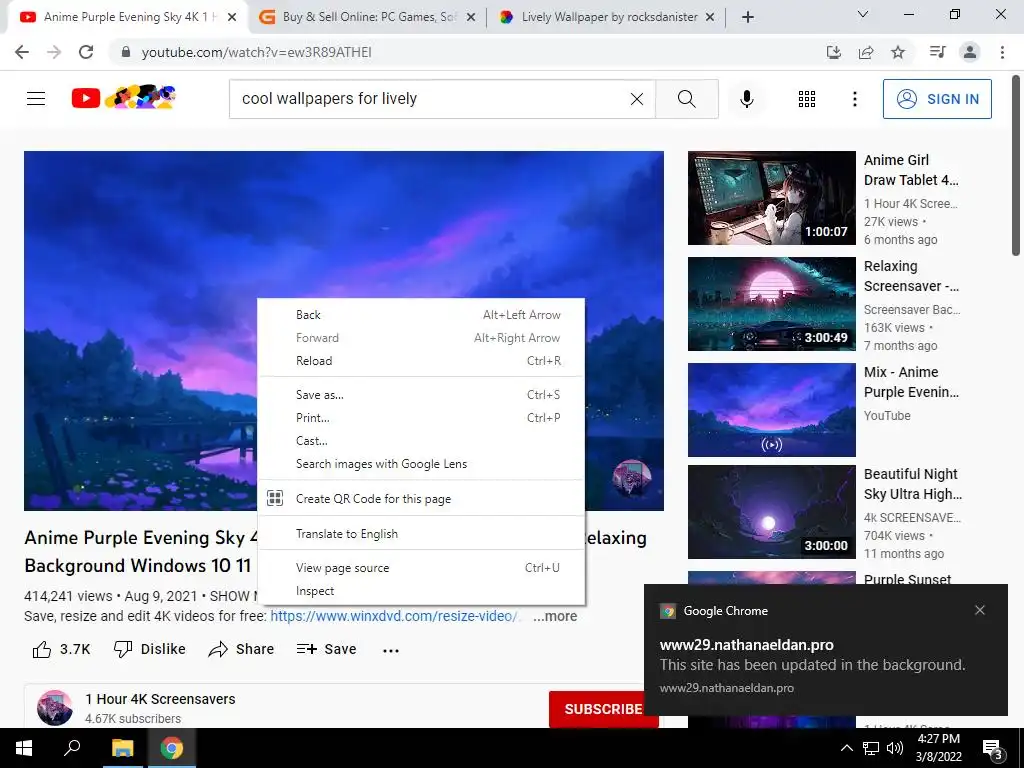This screenshot has width=1024, height=768.
Task: Choose Inspect from context menu
Action: (421, 591)
